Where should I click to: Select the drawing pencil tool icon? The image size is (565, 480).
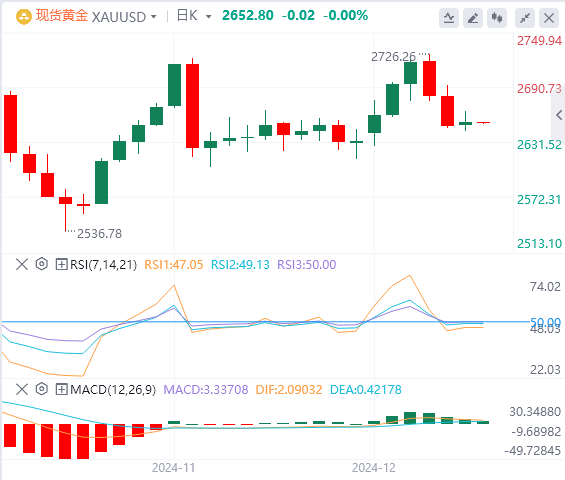coord(473,18)
